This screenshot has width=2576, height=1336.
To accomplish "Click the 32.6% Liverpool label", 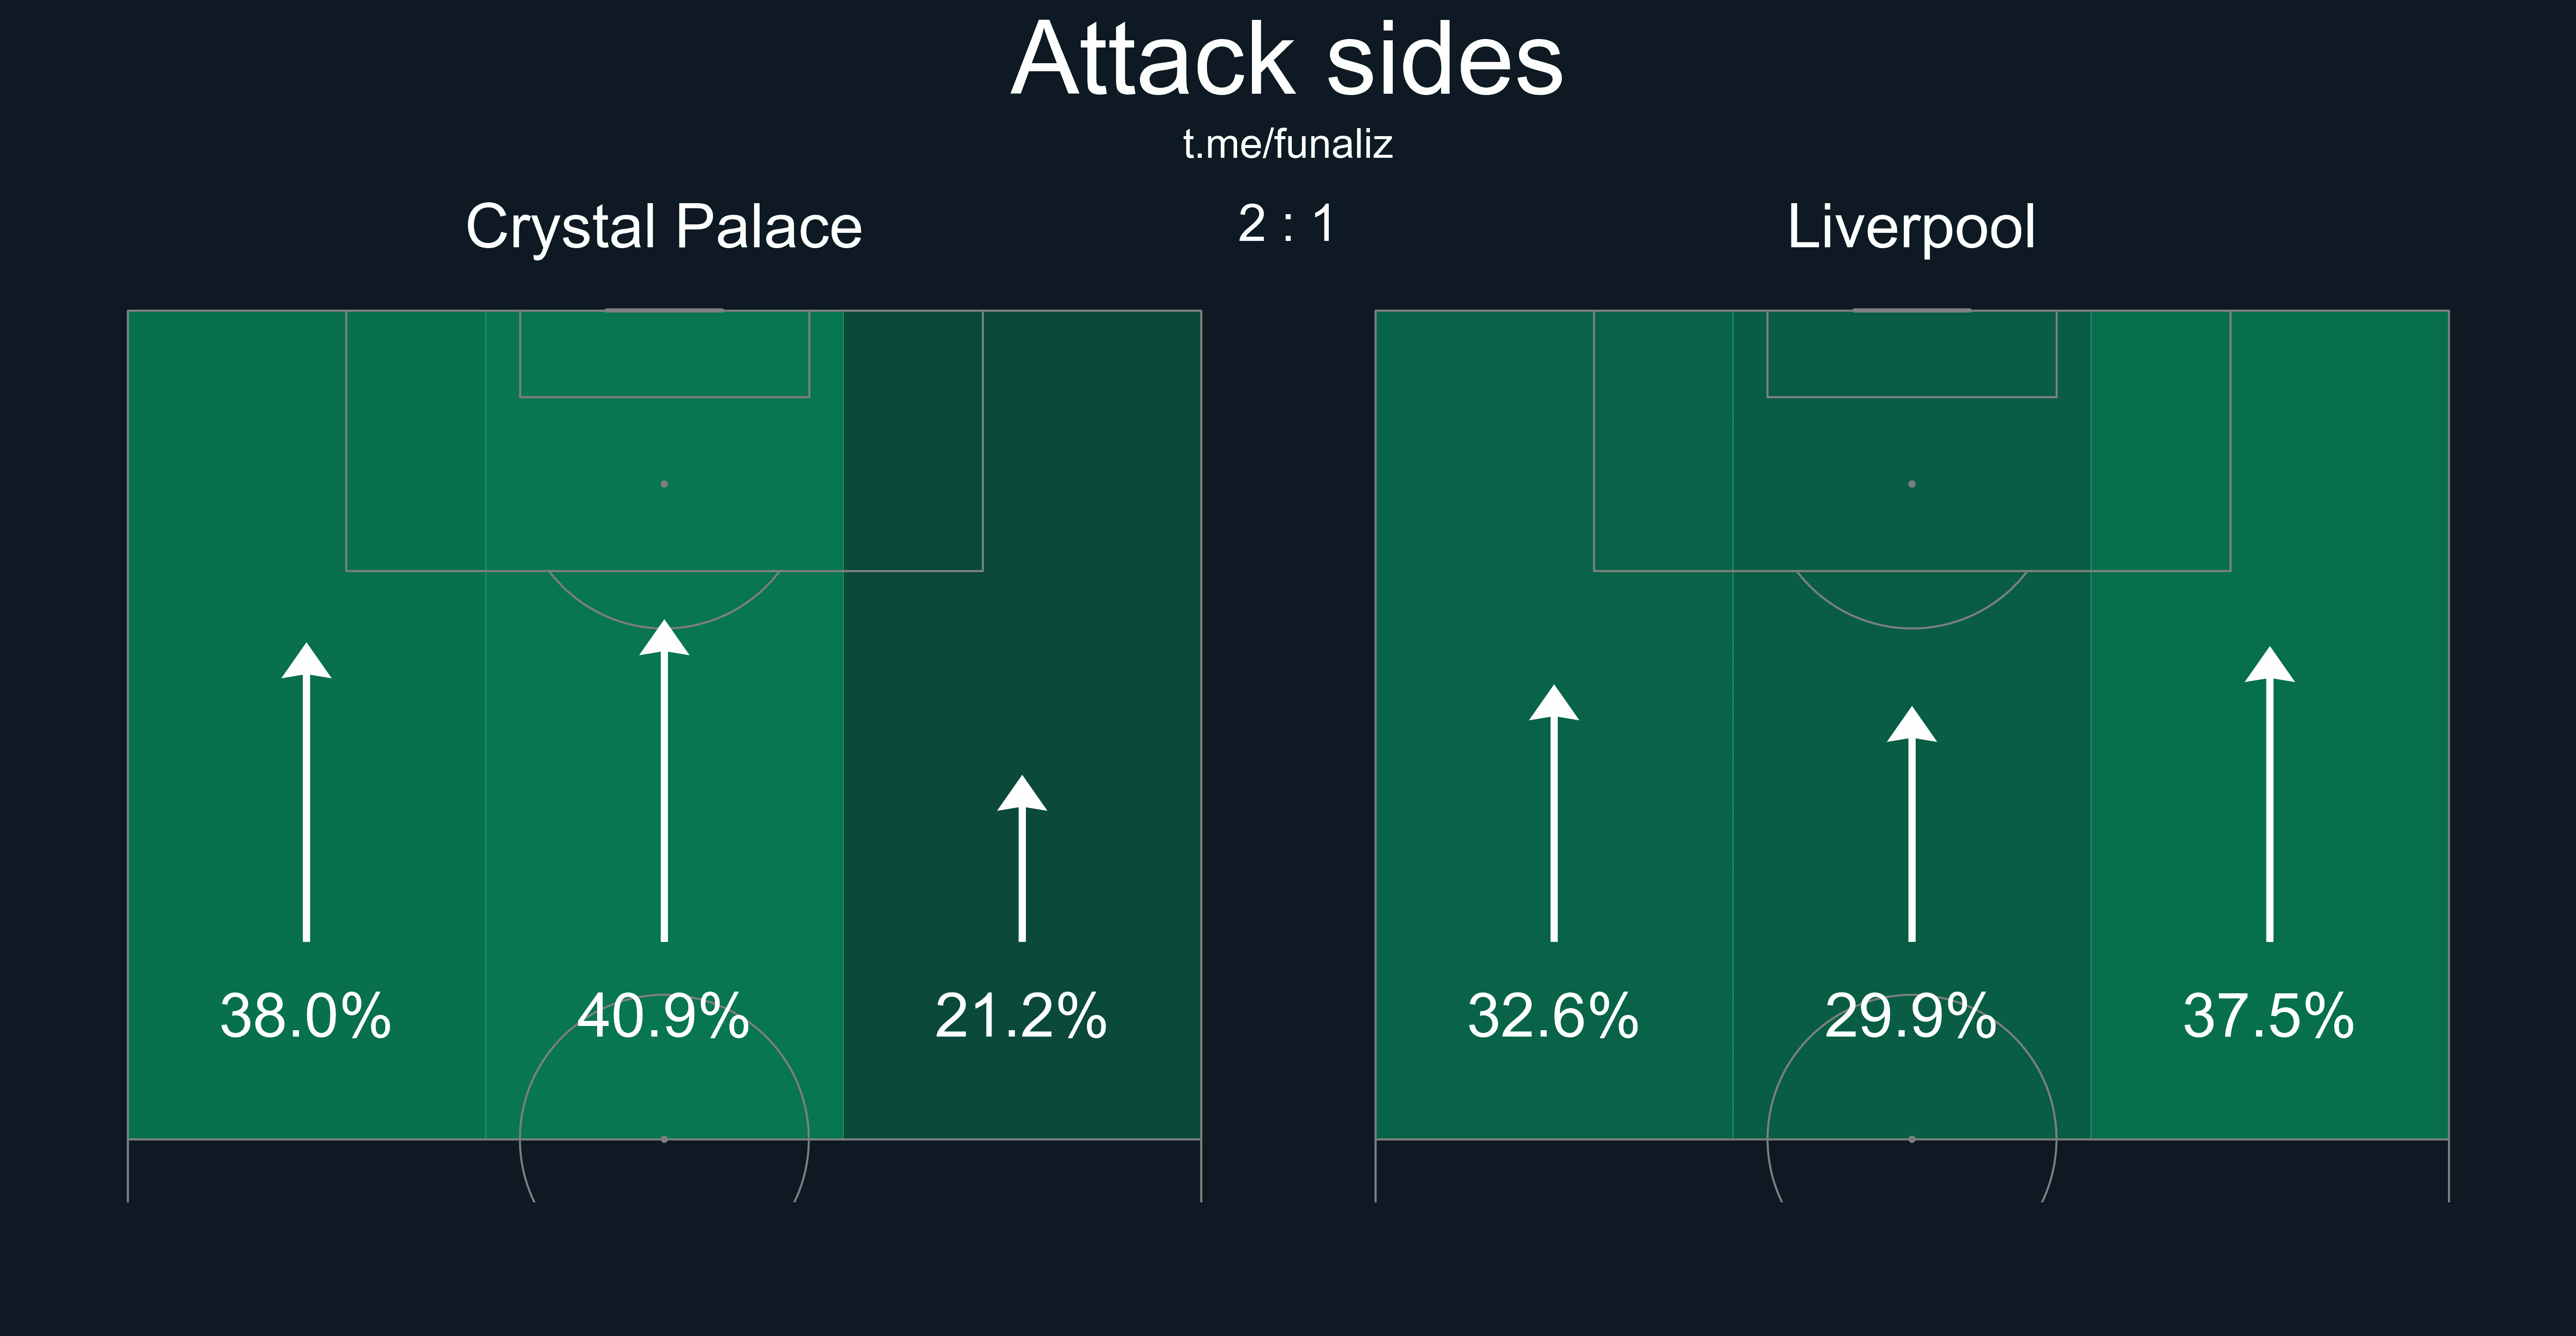I will (x=1554, y=1016).
